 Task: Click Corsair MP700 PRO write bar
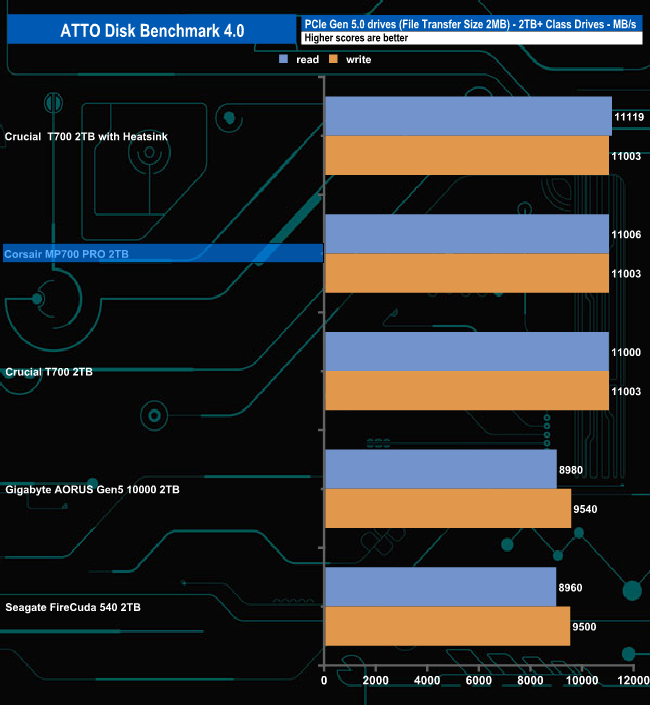coord(467,273)
